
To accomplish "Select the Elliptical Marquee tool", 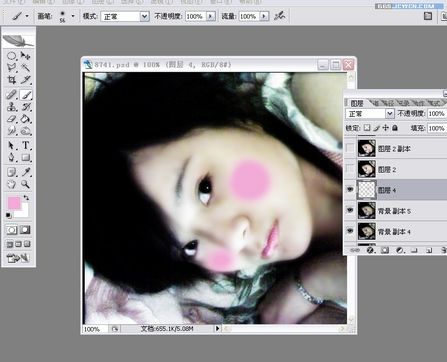I will coord(11,56).
